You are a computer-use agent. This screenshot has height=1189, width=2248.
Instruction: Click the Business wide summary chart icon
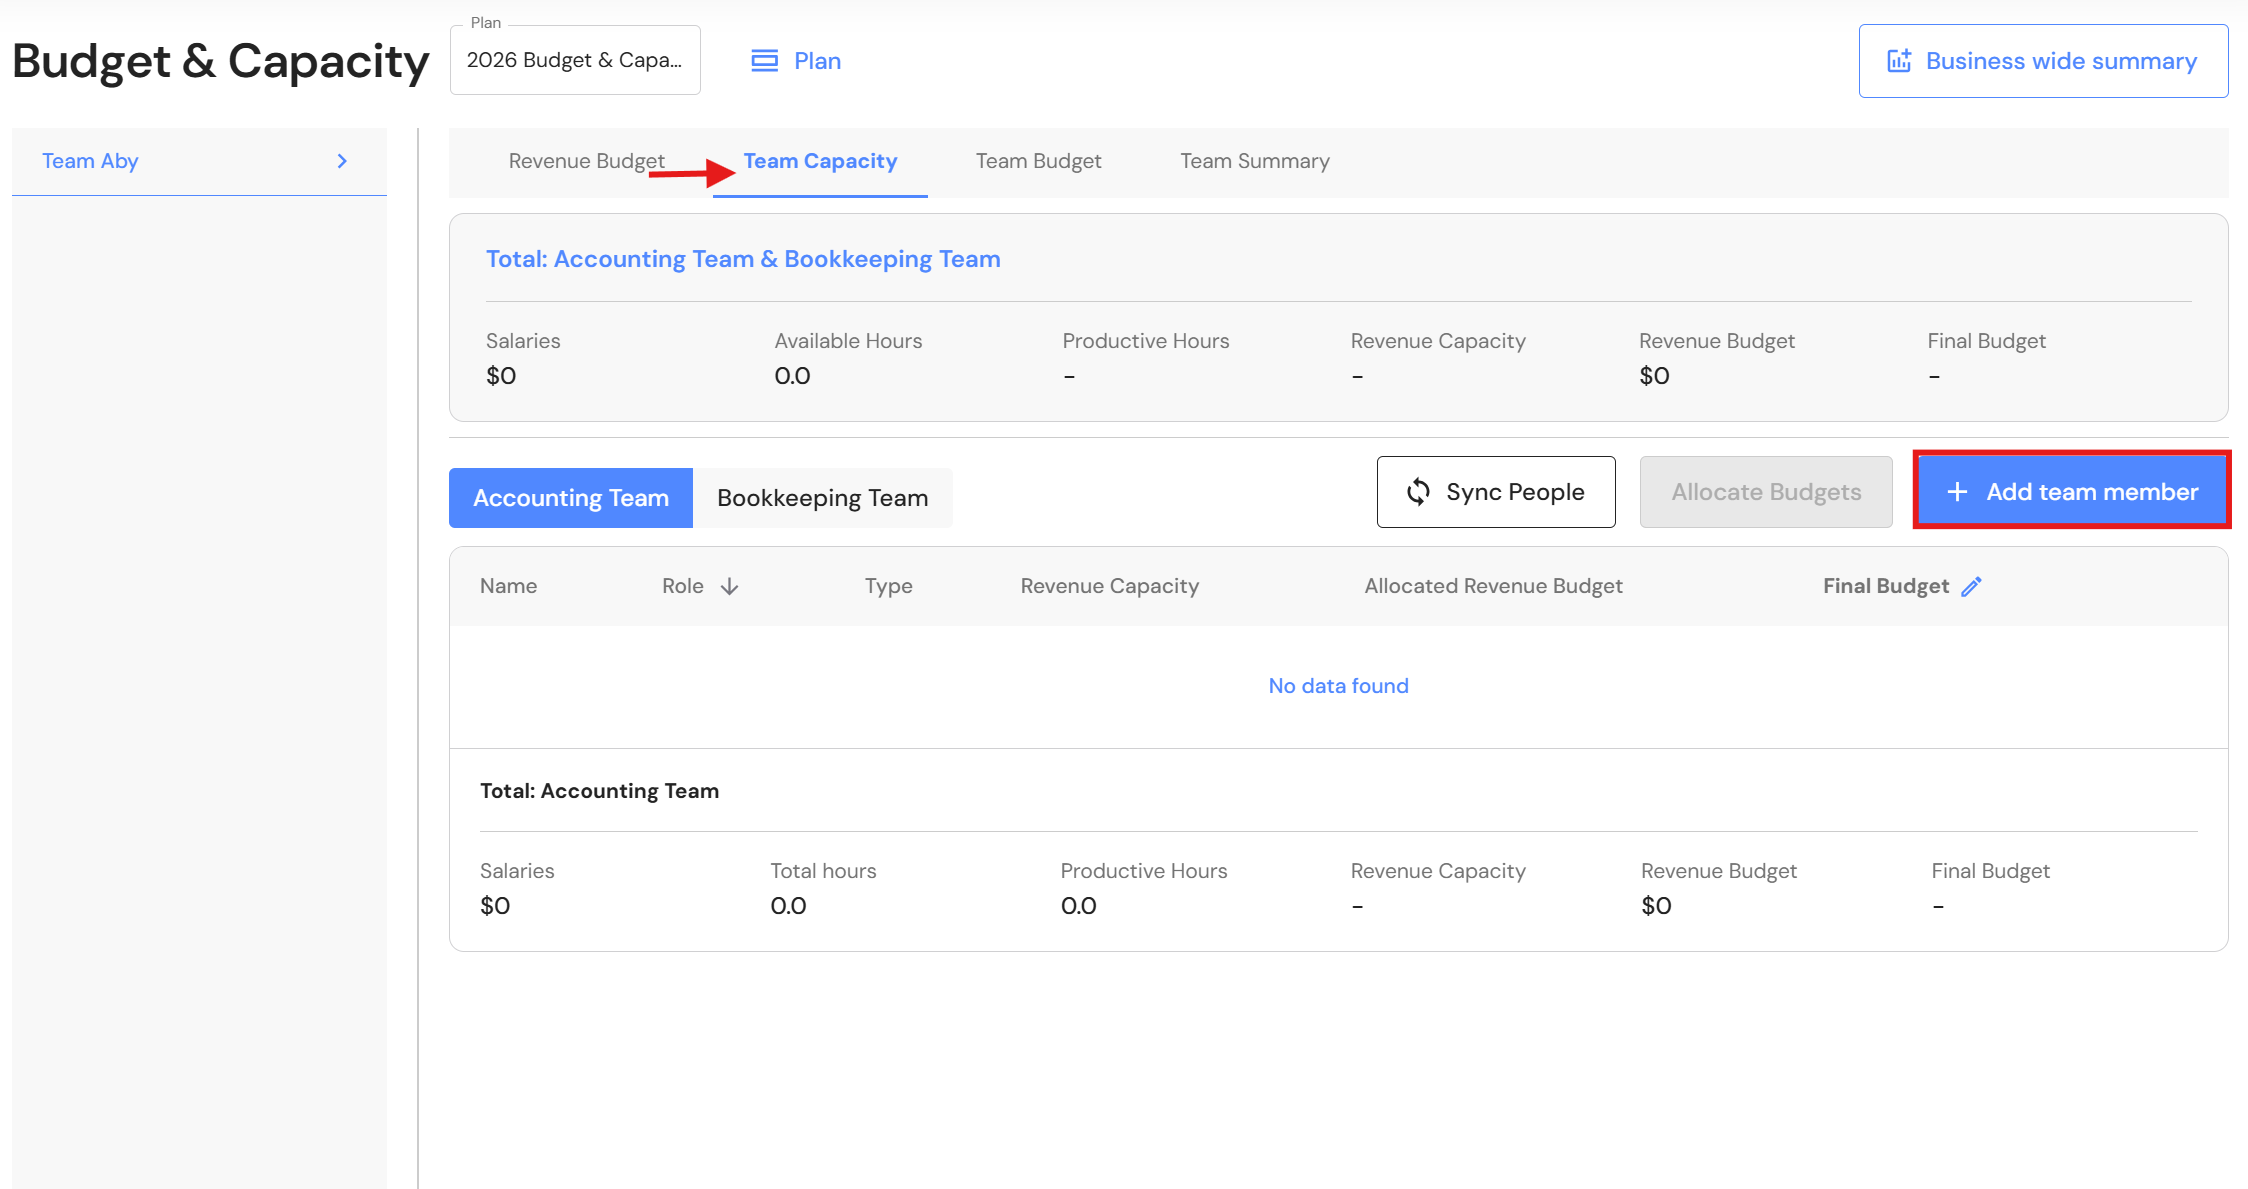pos(1898,61)
